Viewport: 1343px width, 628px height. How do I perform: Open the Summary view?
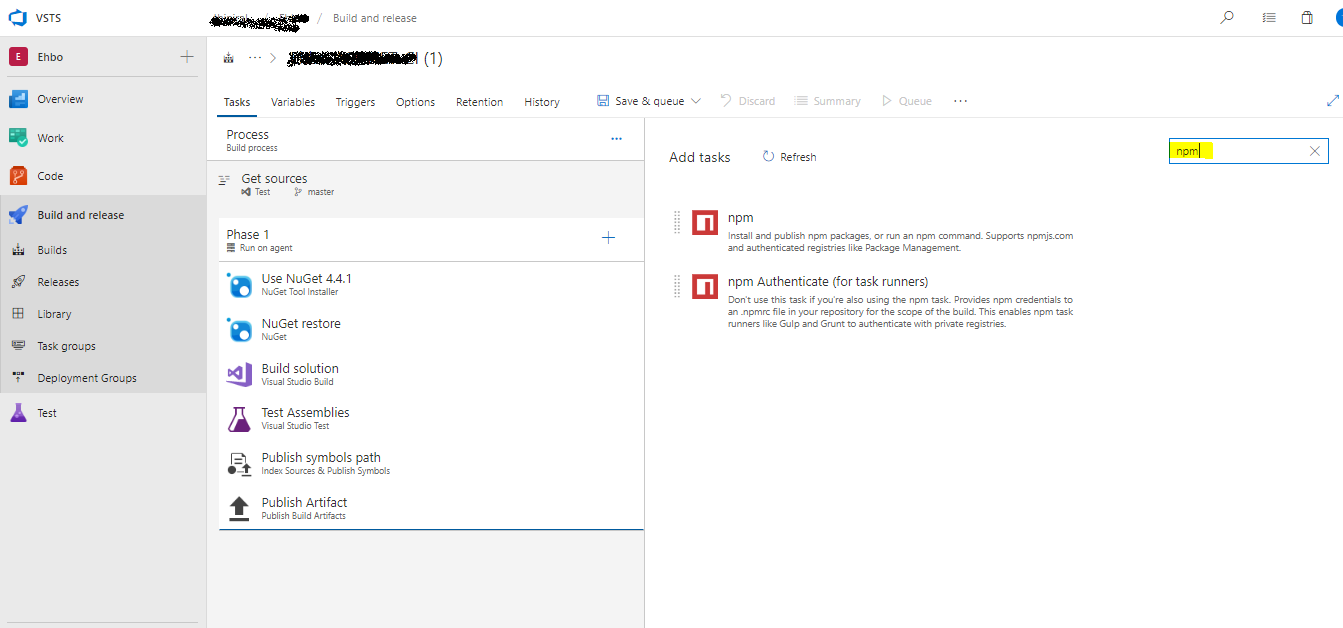coord(827,101)
